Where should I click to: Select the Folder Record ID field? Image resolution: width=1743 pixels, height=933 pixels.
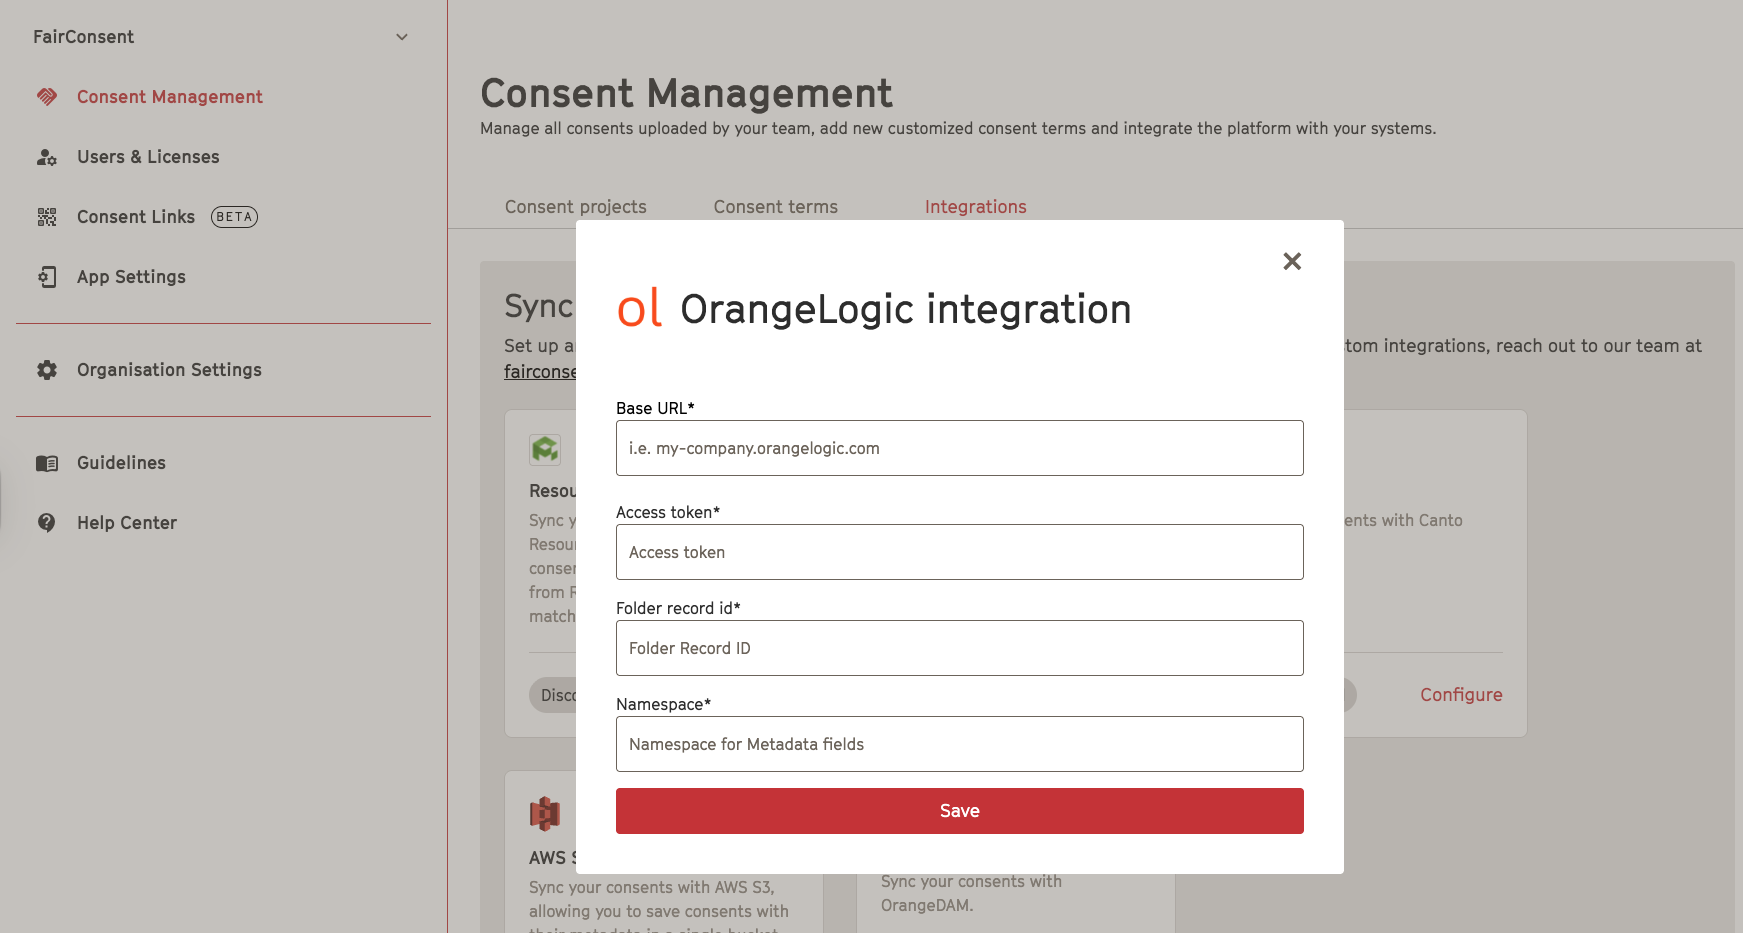(960, 648)
